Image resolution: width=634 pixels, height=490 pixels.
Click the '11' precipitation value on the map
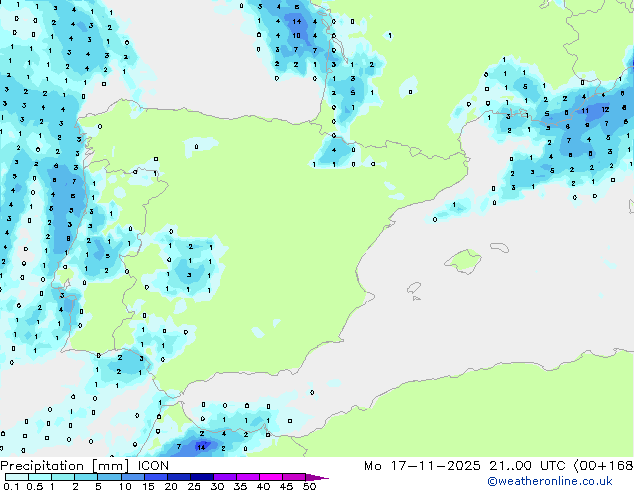pyautogui.click(x=585, y=110)
